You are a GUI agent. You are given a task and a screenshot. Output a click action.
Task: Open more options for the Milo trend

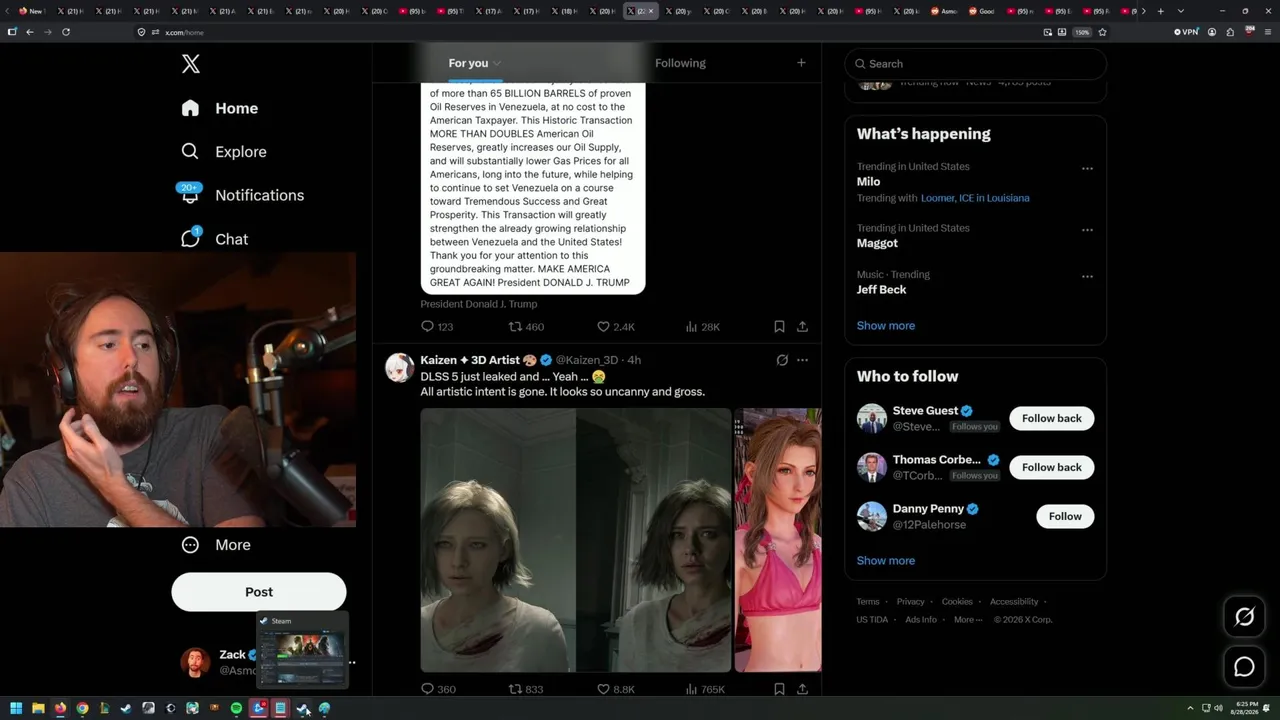[x=1087, y=168]
